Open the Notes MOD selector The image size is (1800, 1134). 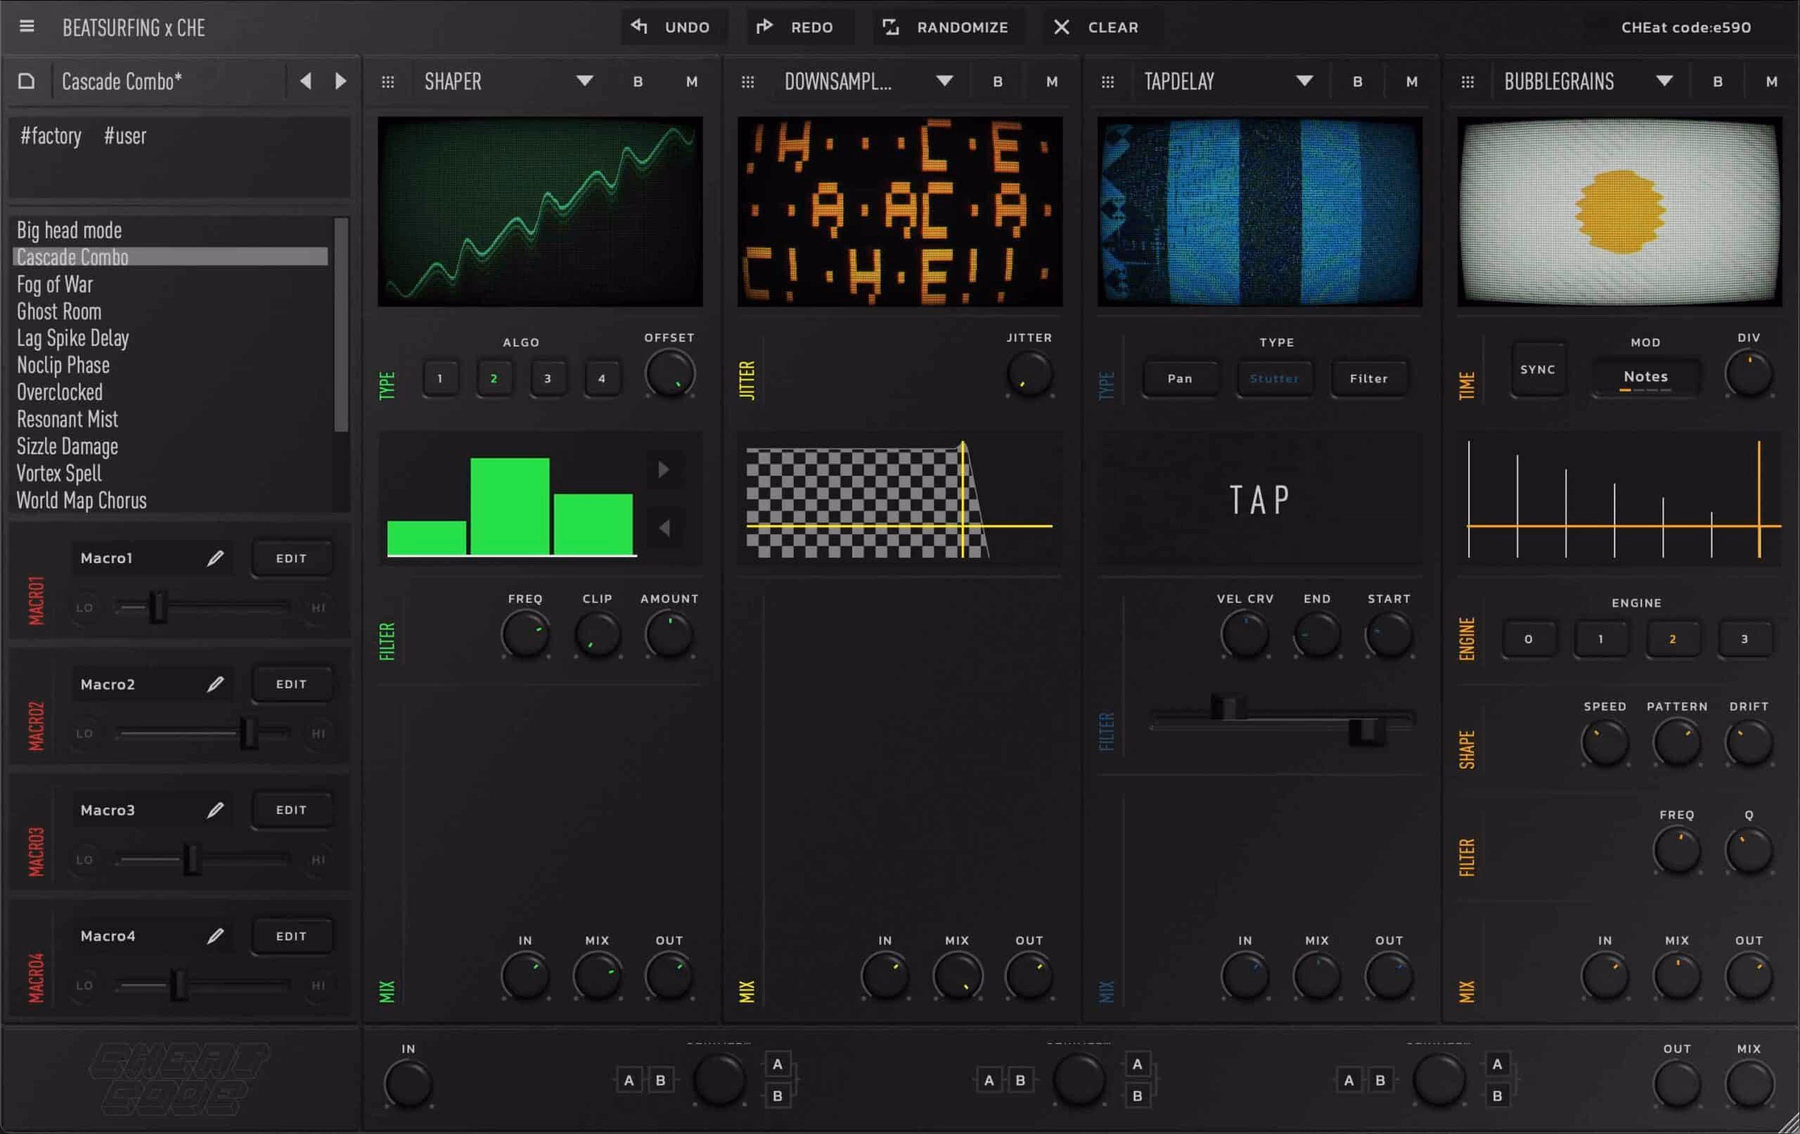pos(1646,377)
